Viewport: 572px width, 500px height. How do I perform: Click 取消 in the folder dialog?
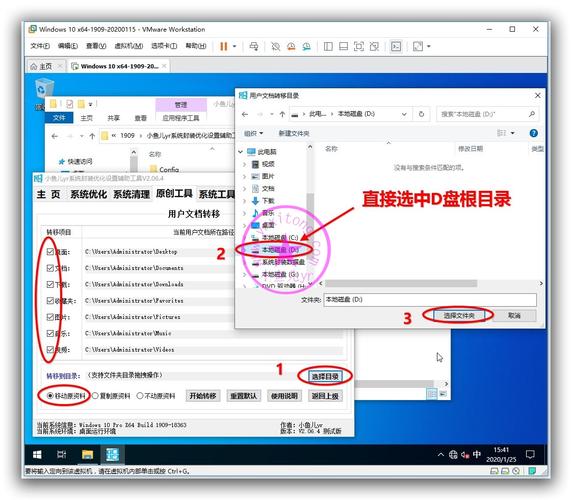(x=514, y=315)
